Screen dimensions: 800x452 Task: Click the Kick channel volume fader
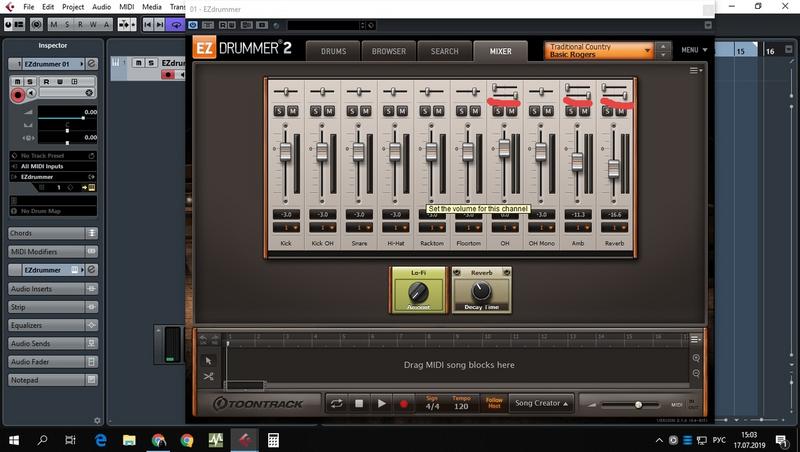click(286, 152)
